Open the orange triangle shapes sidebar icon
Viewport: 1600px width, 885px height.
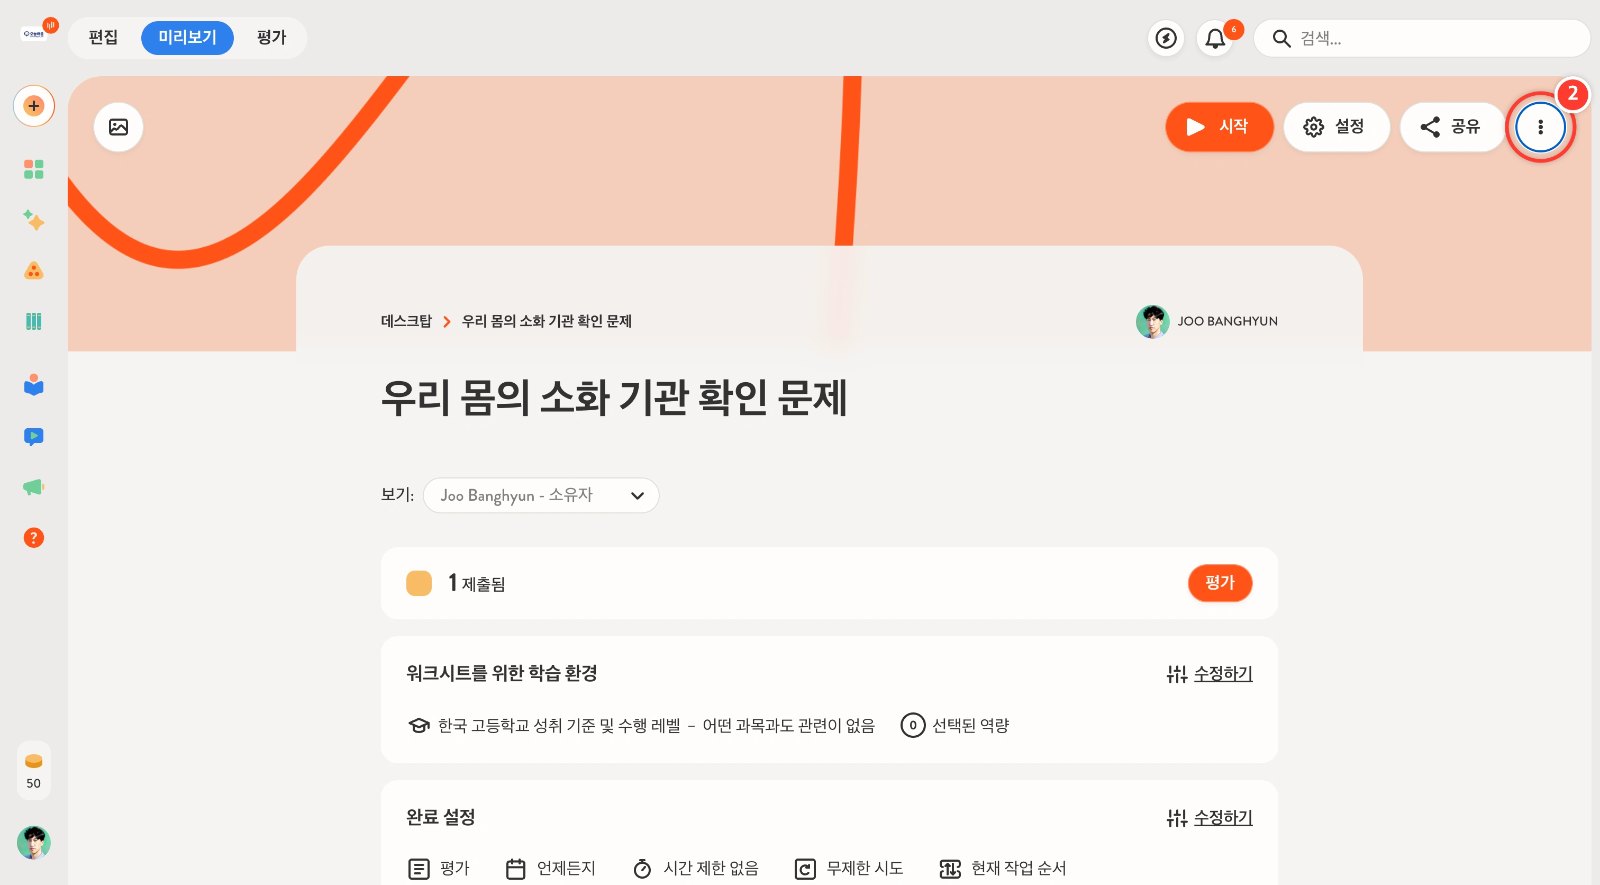(34, 270)
